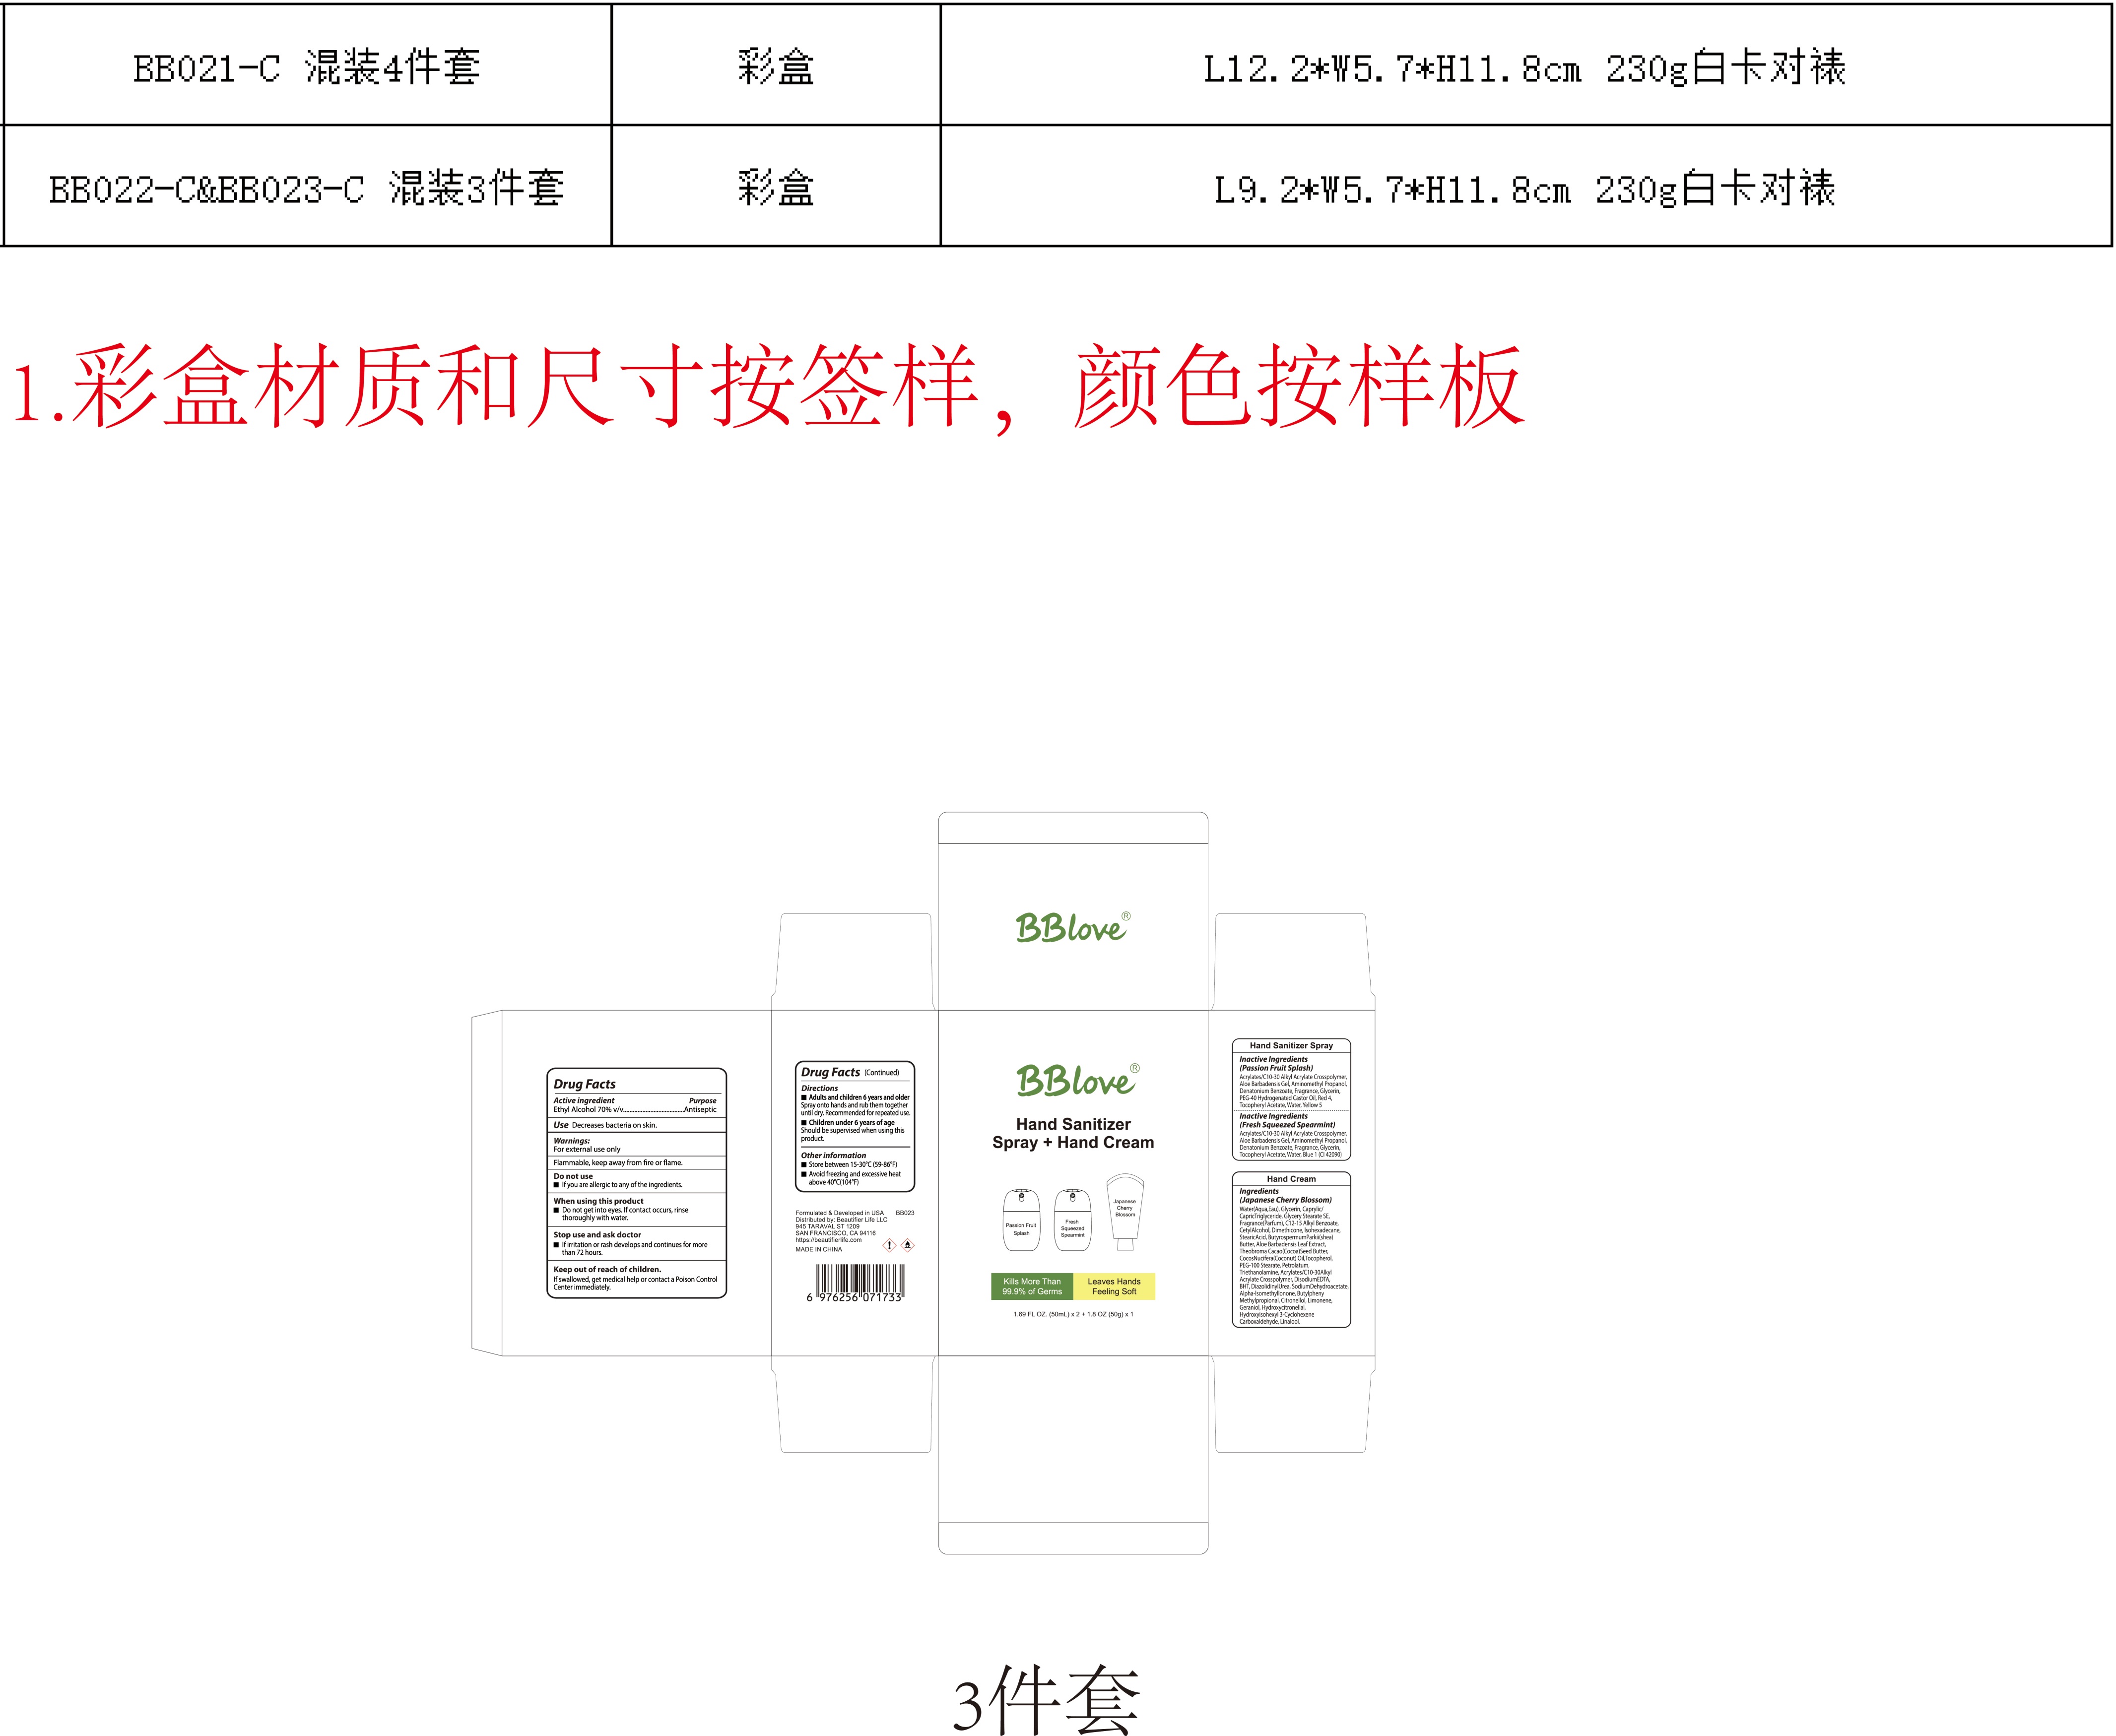Click the "Warnings:" heading

click(x=572, y=1140)
